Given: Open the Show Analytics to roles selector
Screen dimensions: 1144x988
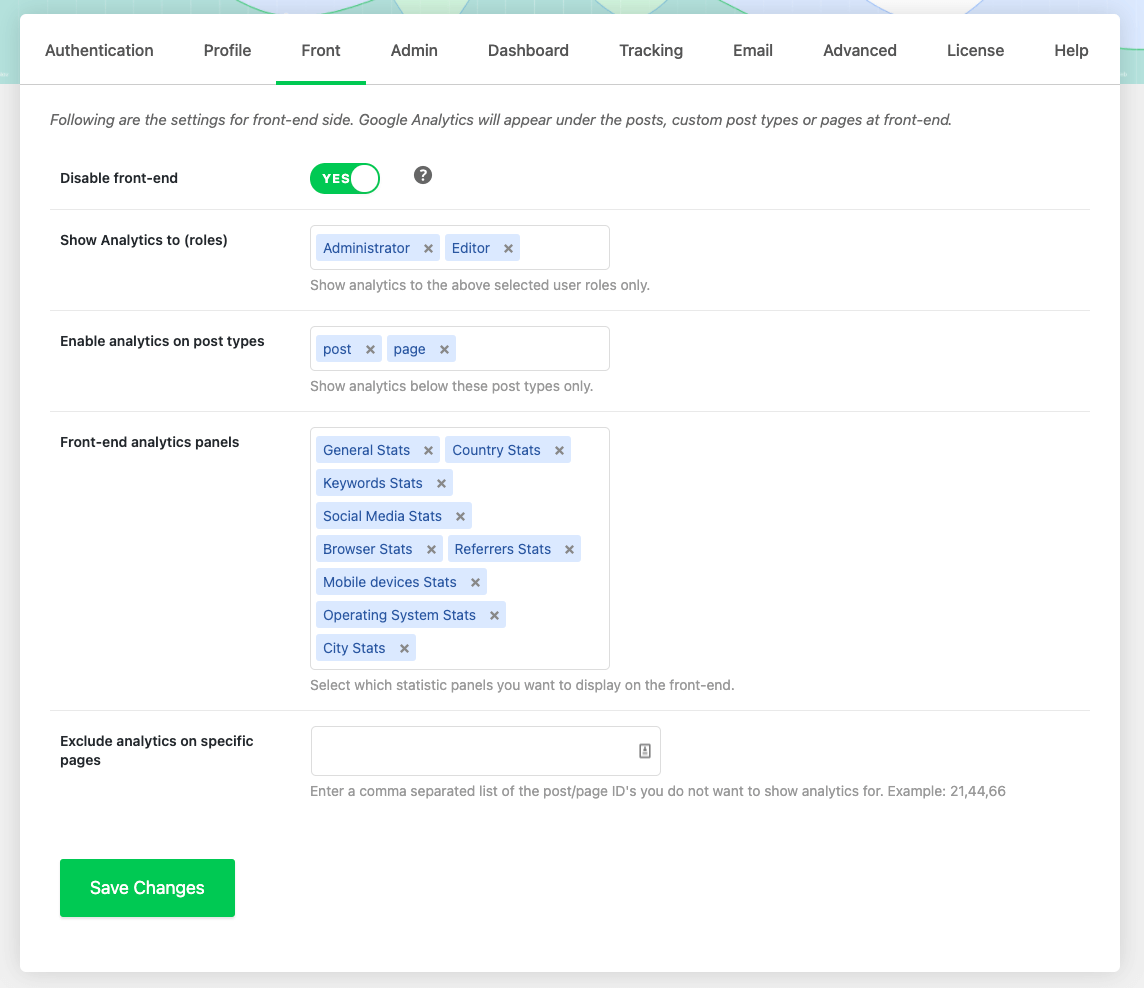Looking at the screenshot, I should [563, 248].
